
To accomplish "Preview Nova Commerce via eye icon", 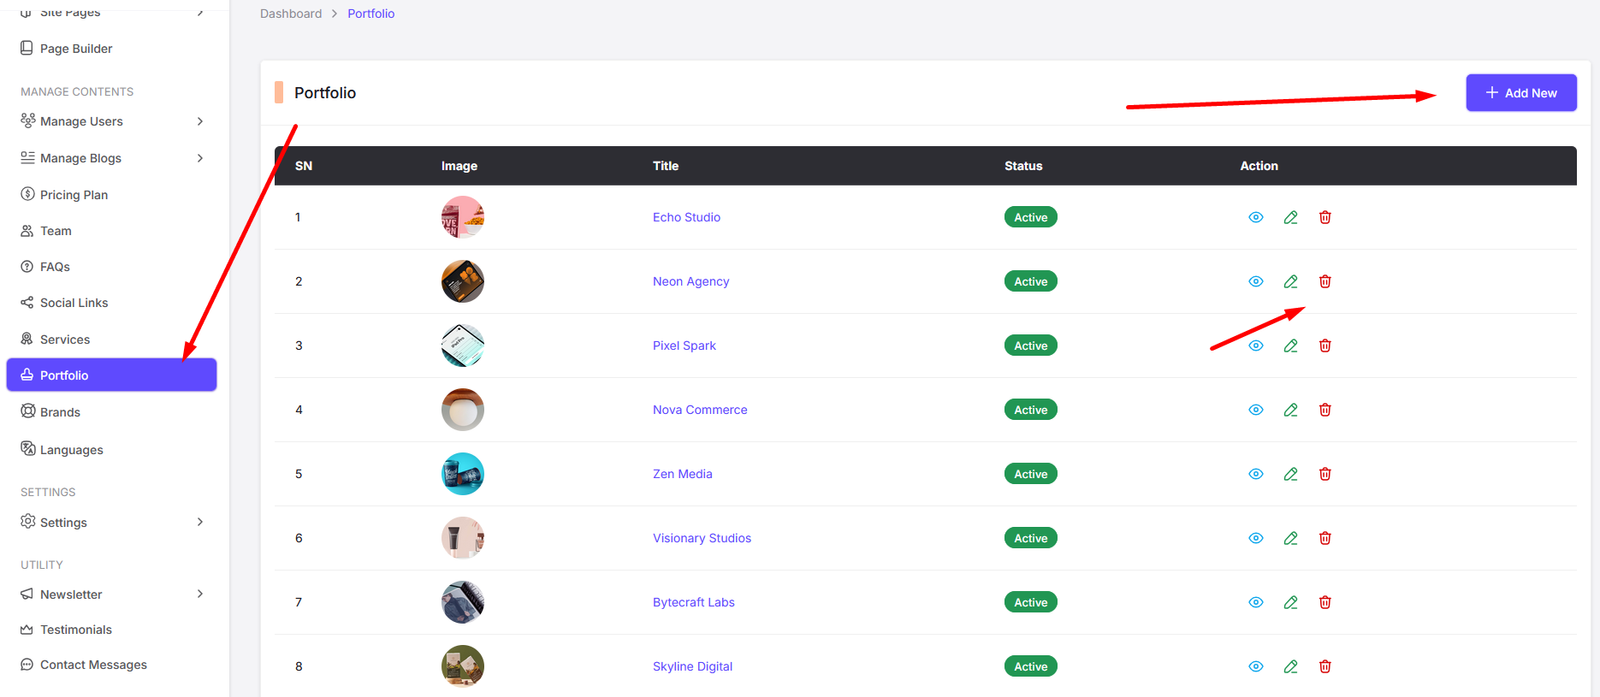I will click(x=1256, y=410).
